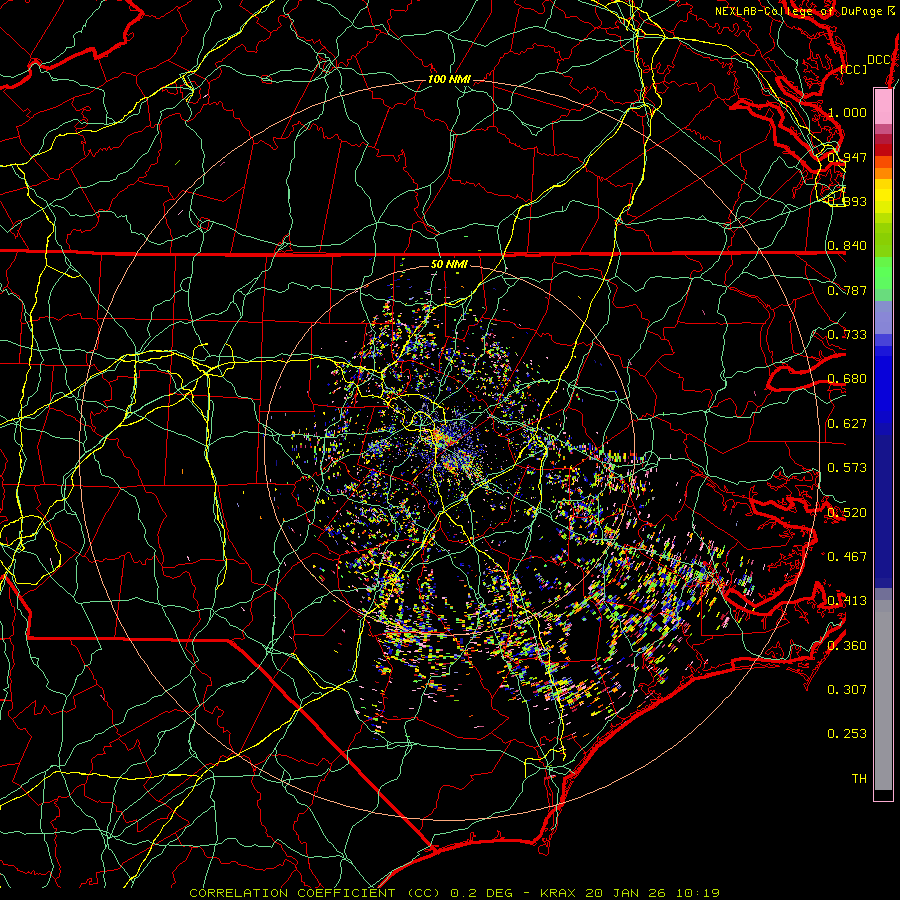Click the pink segment of the color bar
The height and width of the screenshot is (900, 900).
(x=883, y=106)
